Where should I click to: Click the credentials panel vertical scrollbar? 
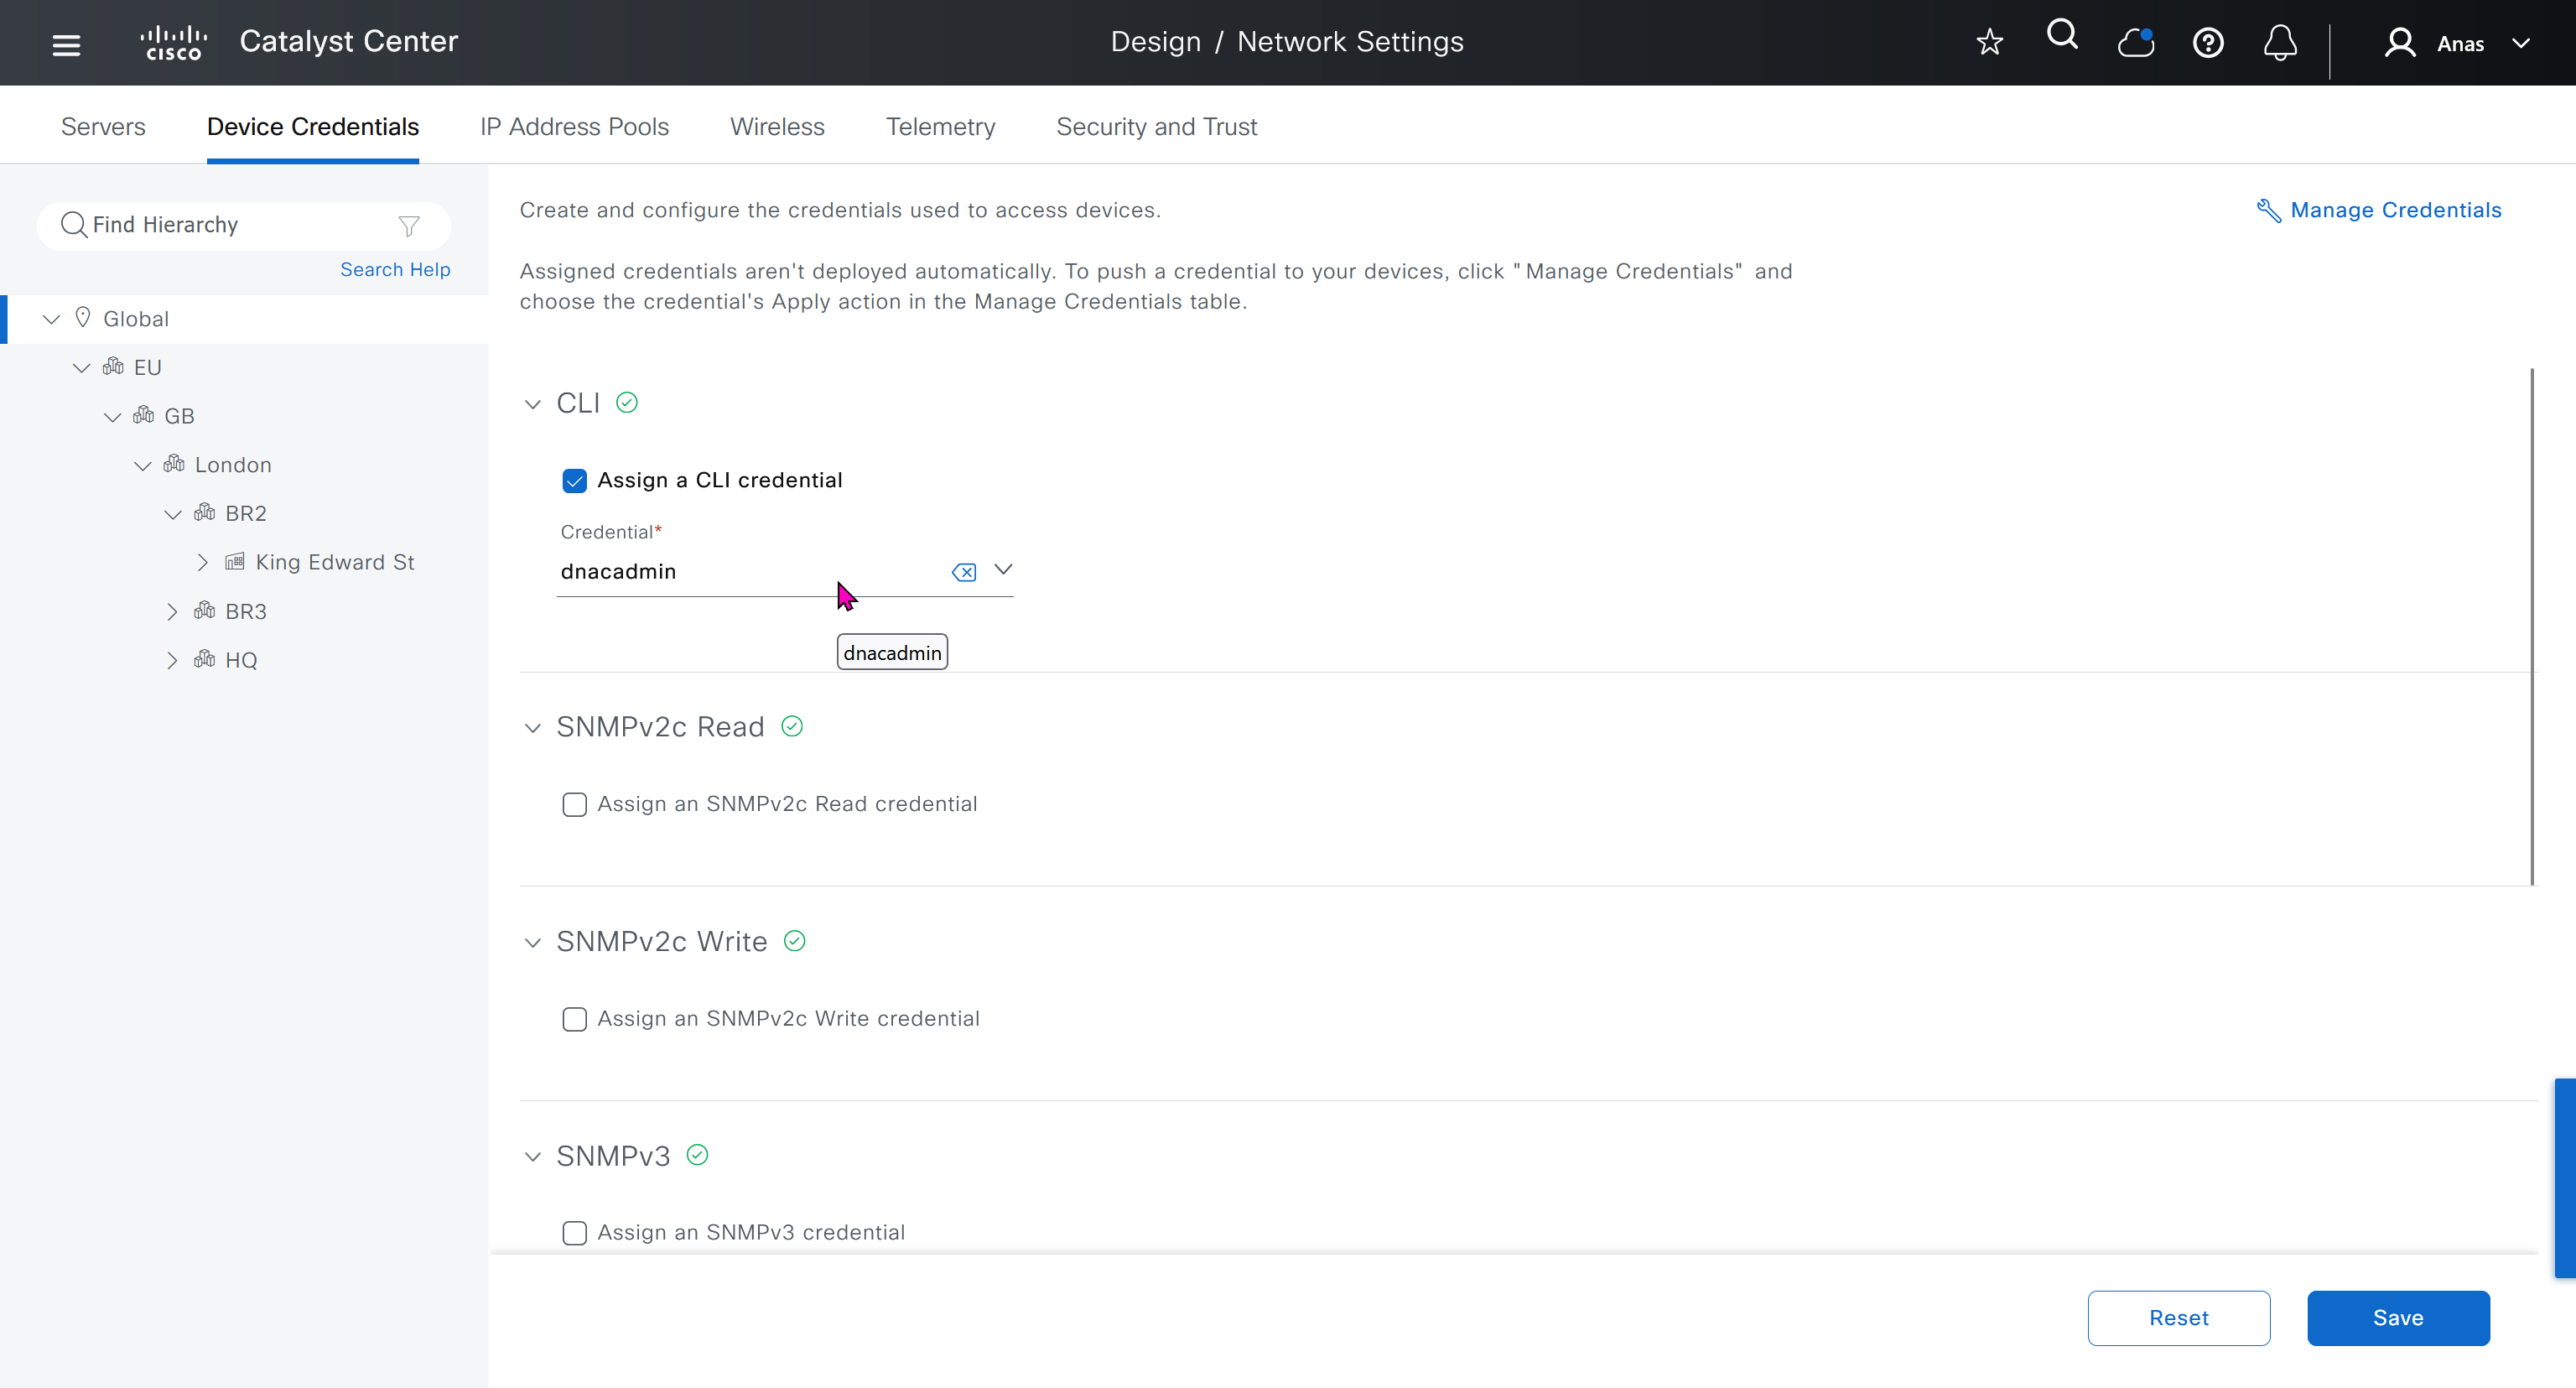[x=2532, y=626]
